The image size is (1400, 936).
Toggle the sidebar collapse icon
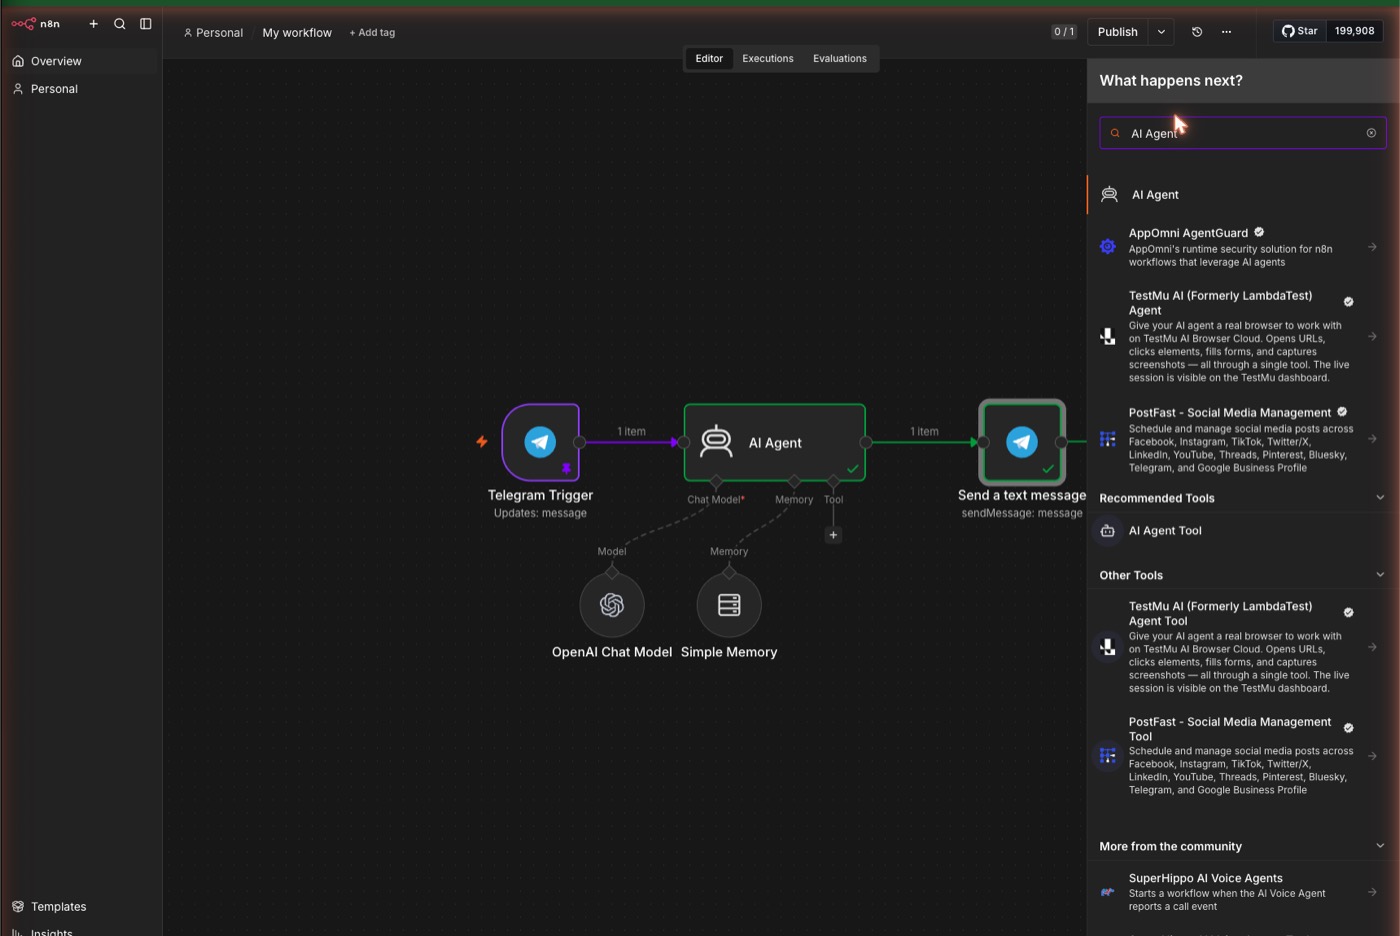[x=146, y=24]
